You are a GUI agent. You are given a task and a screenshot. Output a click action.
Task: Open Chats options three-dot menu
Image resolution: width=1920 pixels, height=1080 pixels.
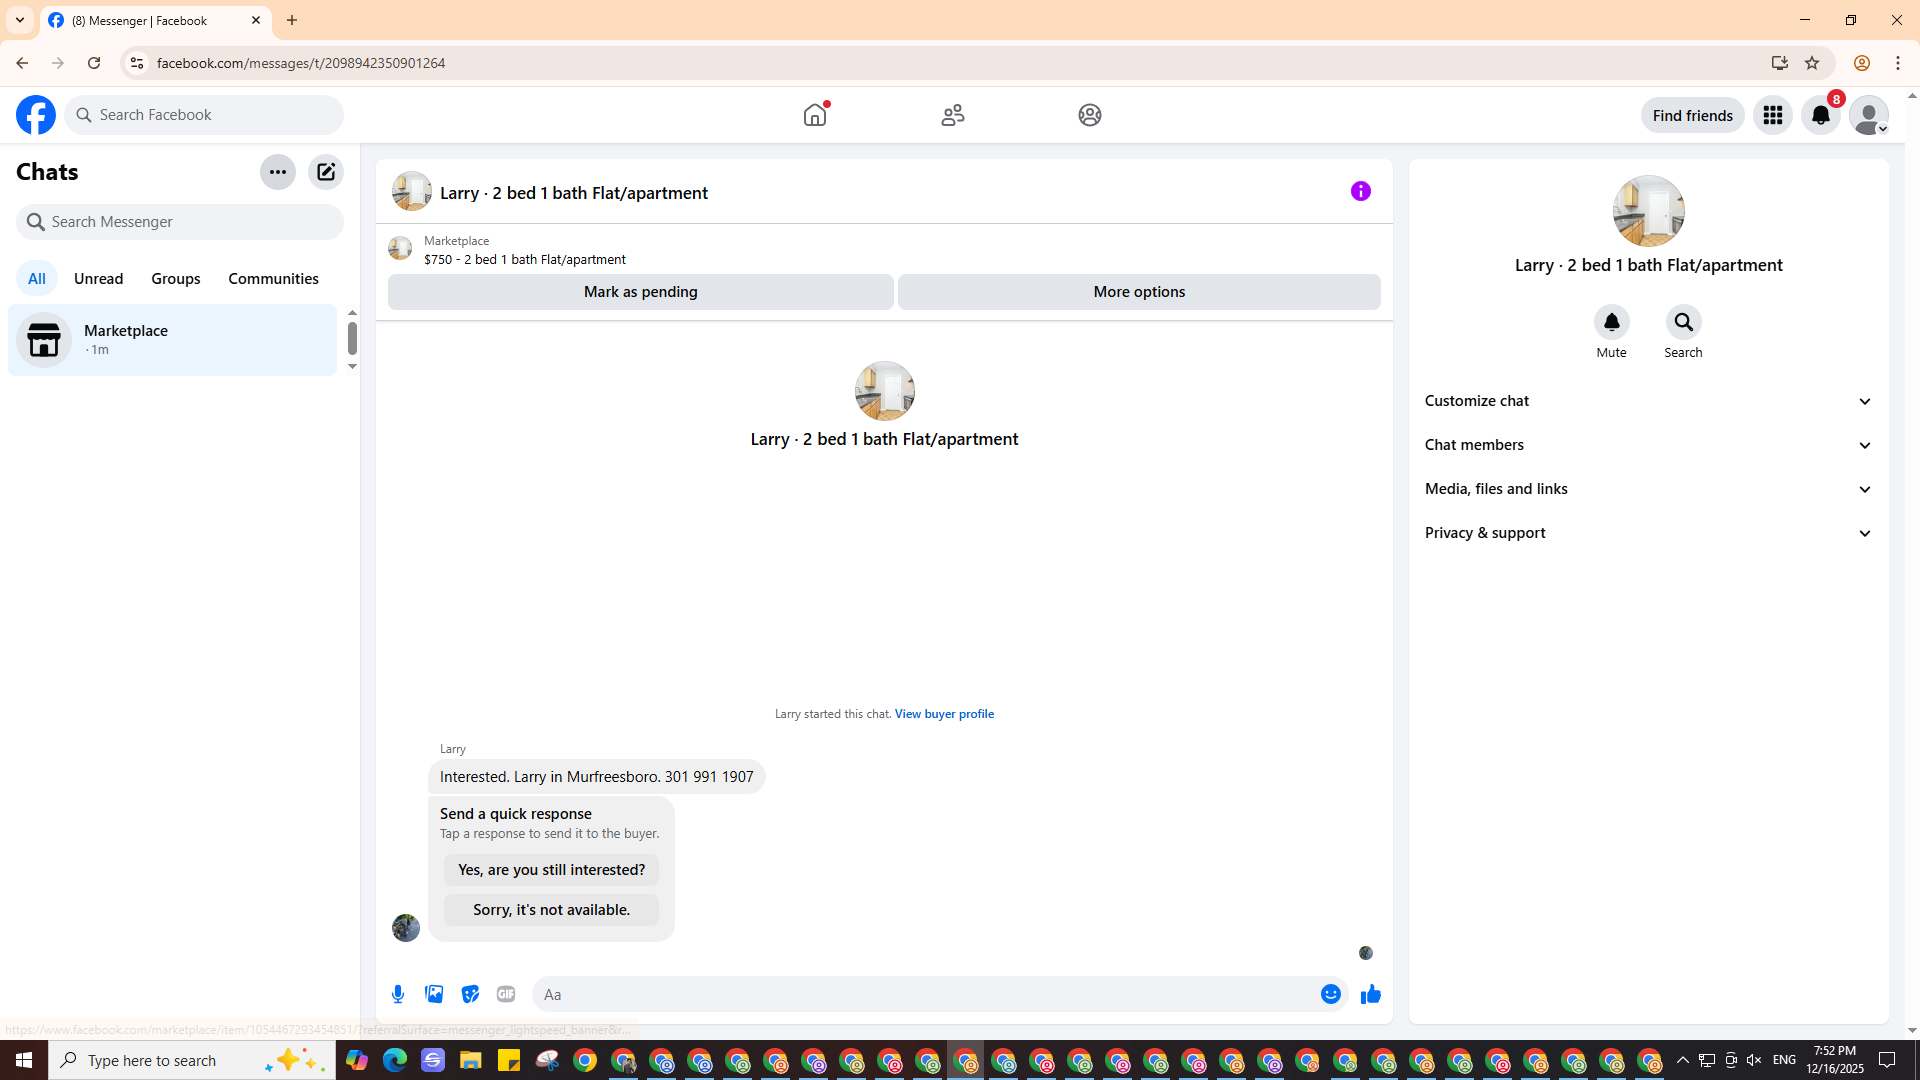click(278, 172)
